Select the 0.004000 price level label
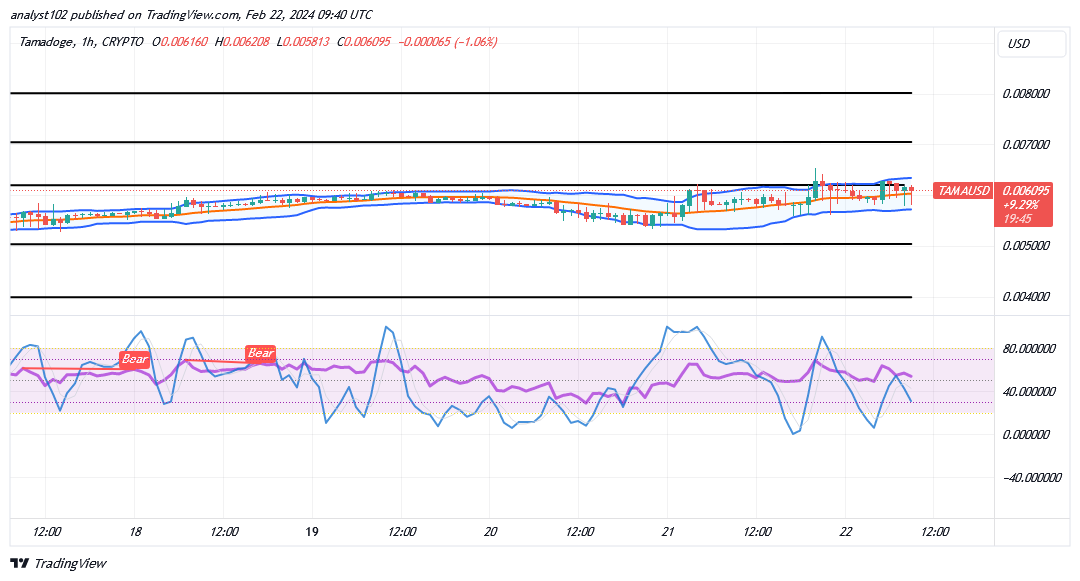Image resolution: width=1080 pixels, height=581 pixels. 1026,297
